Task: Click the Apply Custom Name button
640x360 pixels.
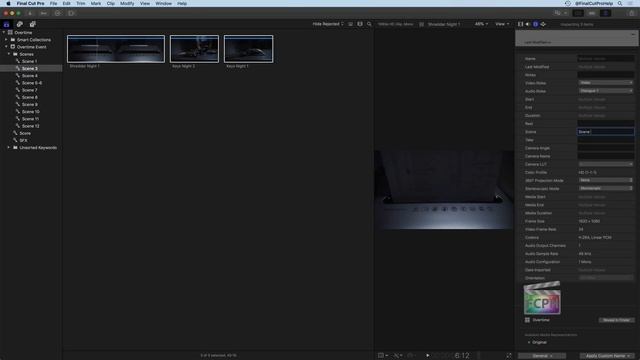Action: click(x=607, y=356)
